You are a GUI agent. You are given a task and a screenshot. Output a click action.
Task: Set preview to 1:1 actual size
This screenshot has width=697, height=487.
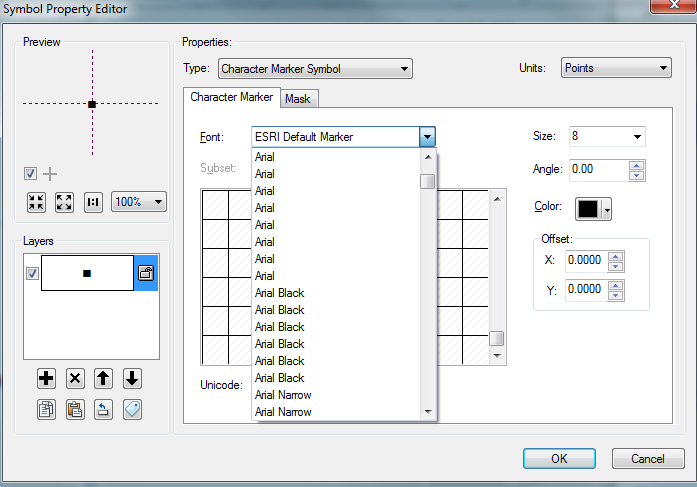(93, 201)
